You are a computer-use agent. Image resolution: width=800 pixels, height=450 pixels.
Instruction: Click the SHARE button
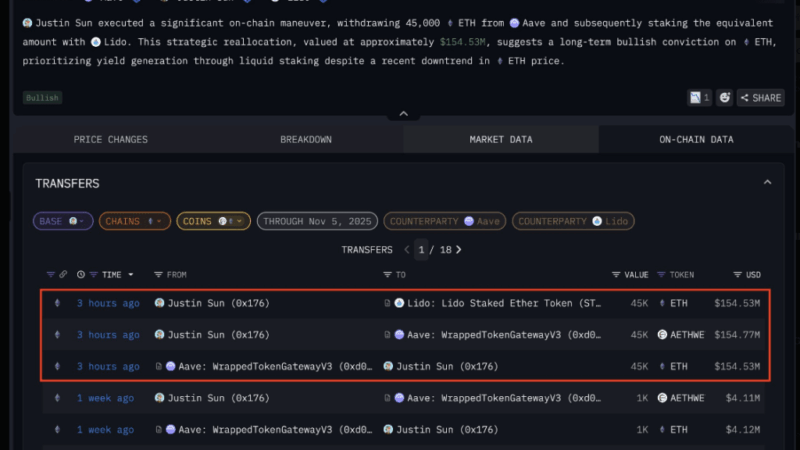click(761, 97)
